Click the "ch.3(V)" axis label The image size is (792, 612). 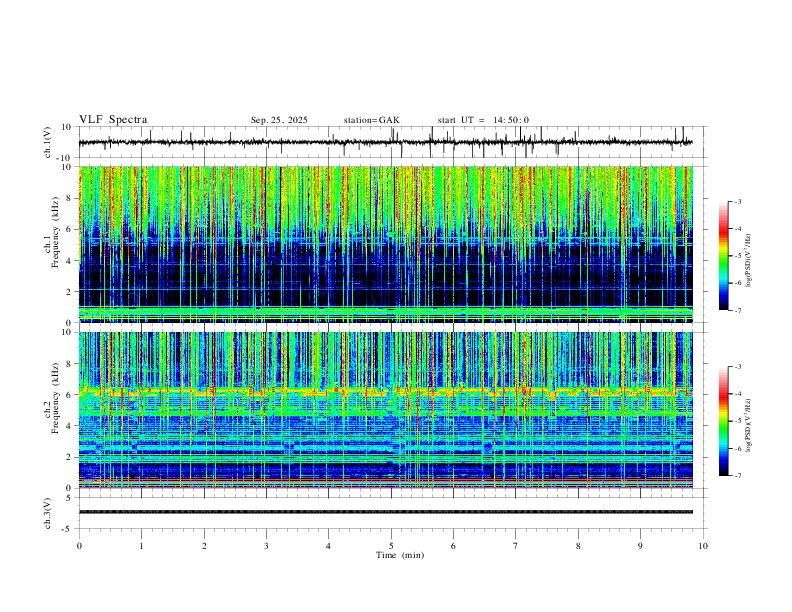tap(48, 513)
